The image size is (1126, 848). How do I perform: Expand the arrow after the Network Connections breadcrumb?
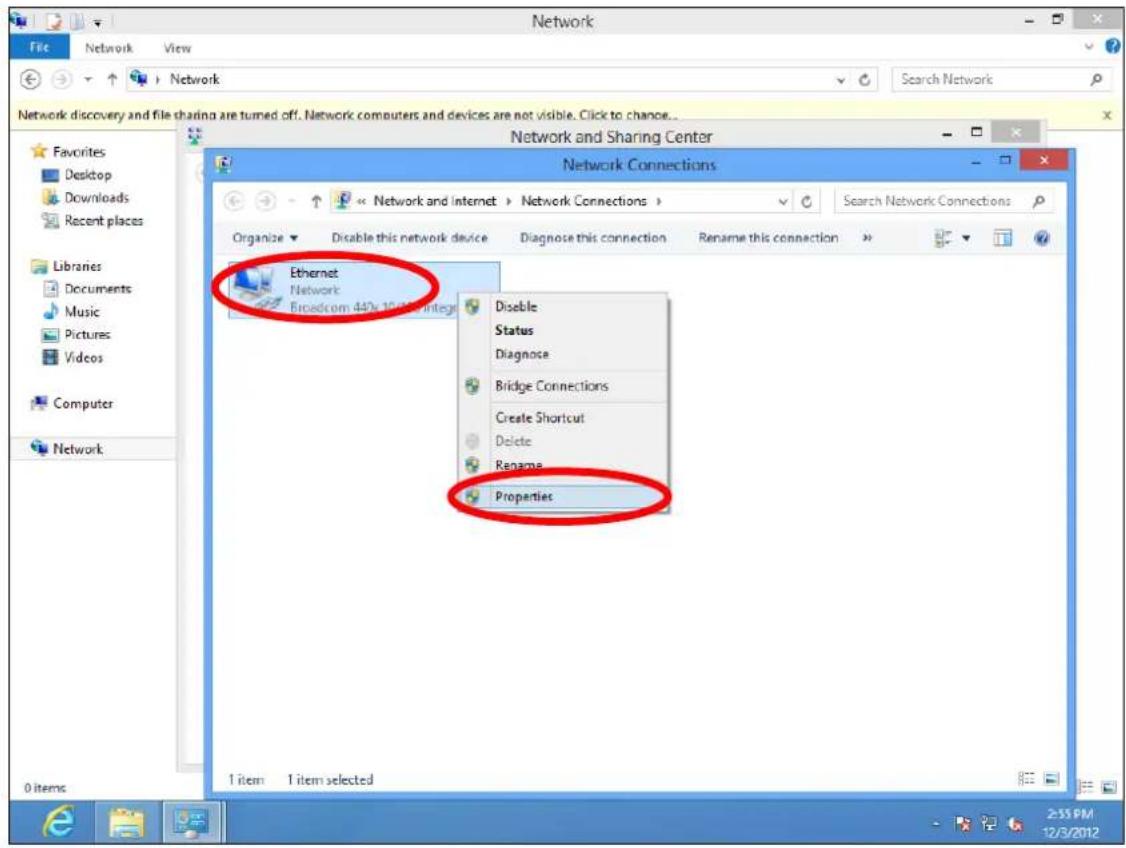(659, 202)
